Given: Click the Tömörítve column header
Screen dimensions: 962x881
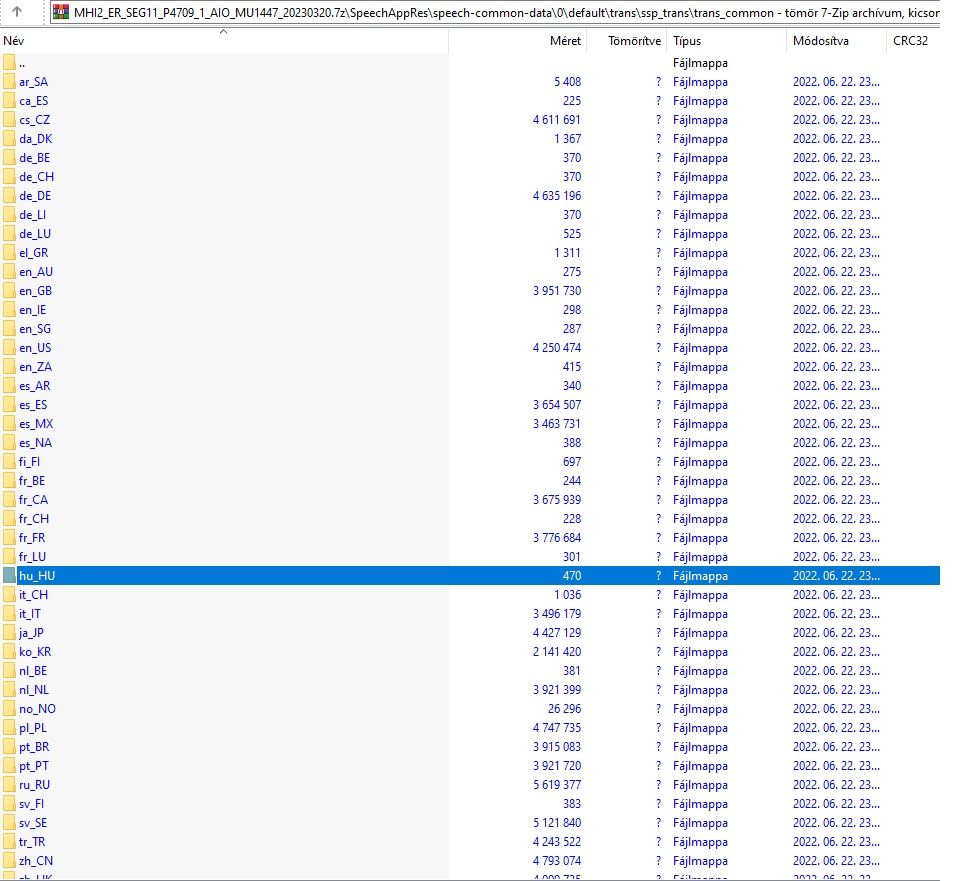Looking at the screenshot, I should (x=636, y=42).
